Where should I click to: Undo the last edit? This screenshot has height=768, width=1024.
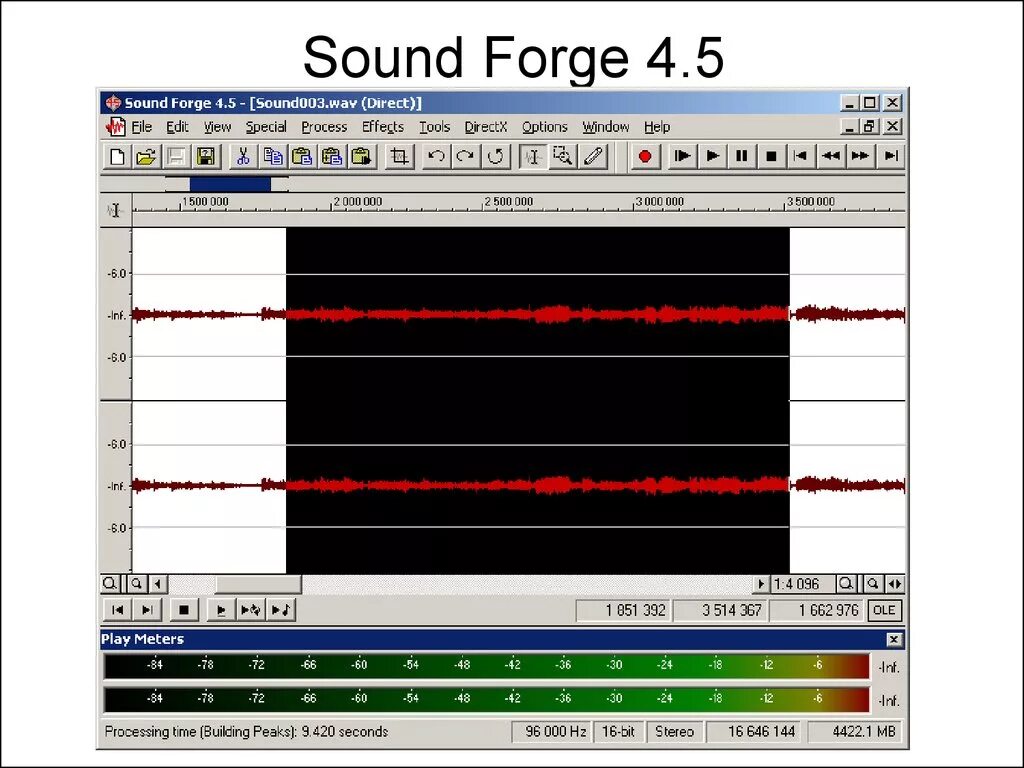(x=436, y=157)
